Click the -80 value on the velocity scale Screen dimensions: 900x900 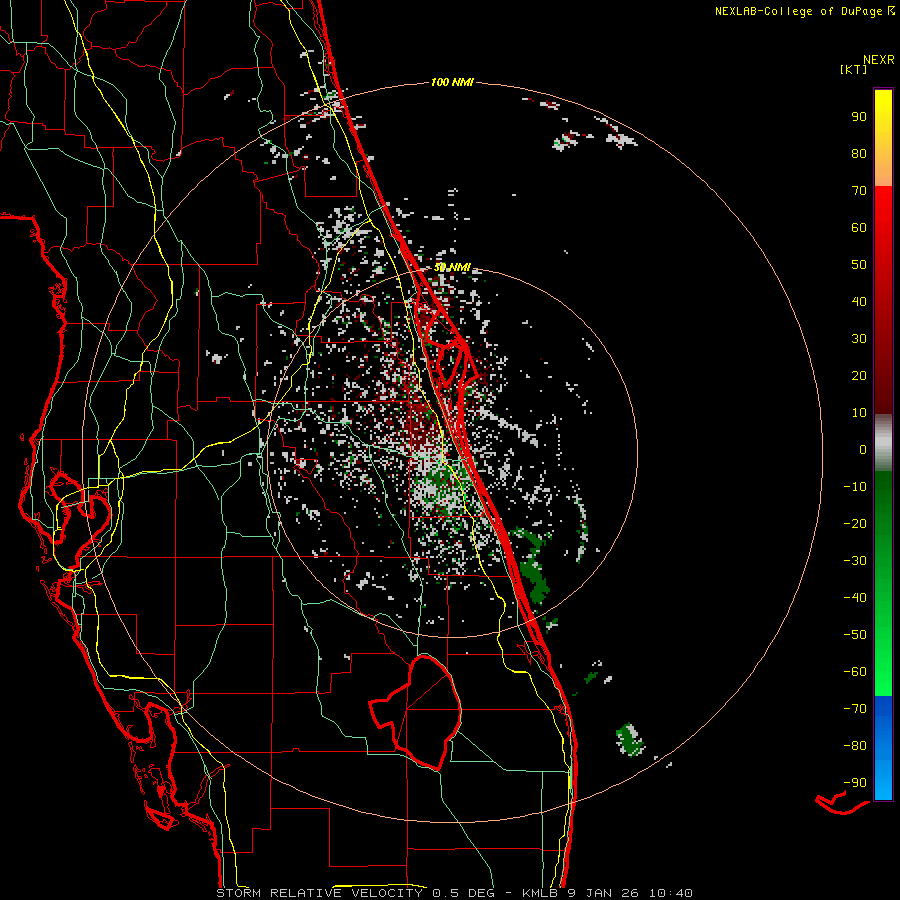point(855,746)
